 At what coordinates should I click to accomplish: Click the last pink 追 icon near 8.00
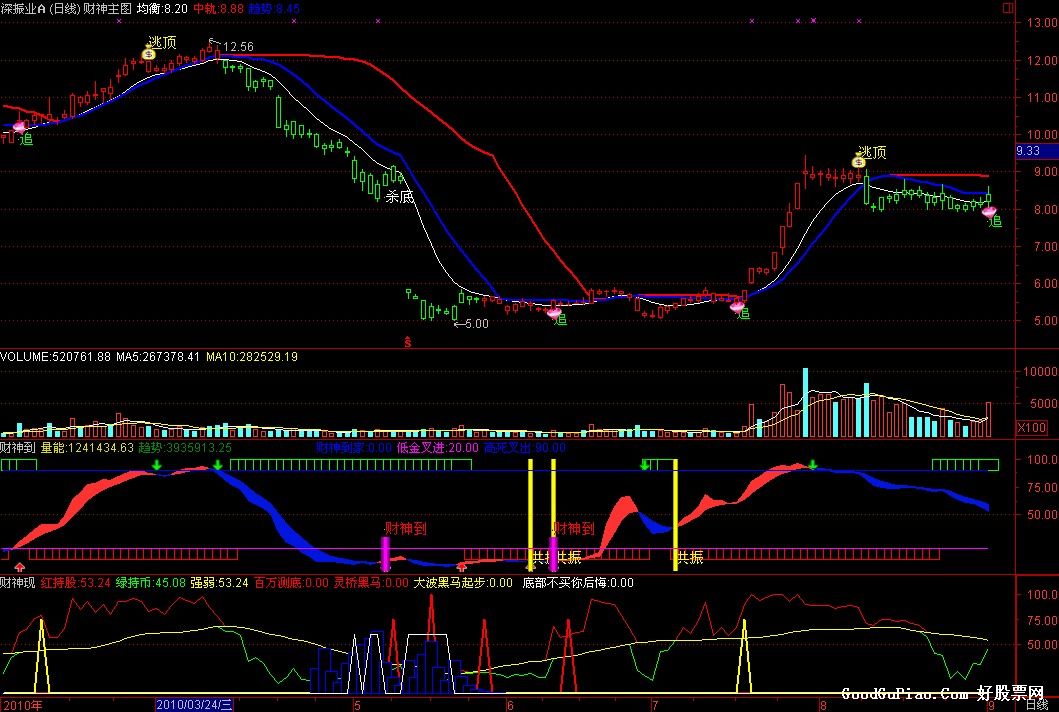tap(989, 212)
